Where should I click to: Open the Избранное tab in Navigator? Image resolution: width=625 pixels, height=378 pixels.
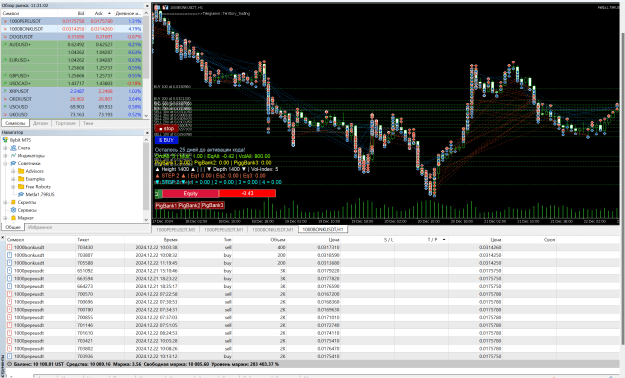(x=40, y=227)
